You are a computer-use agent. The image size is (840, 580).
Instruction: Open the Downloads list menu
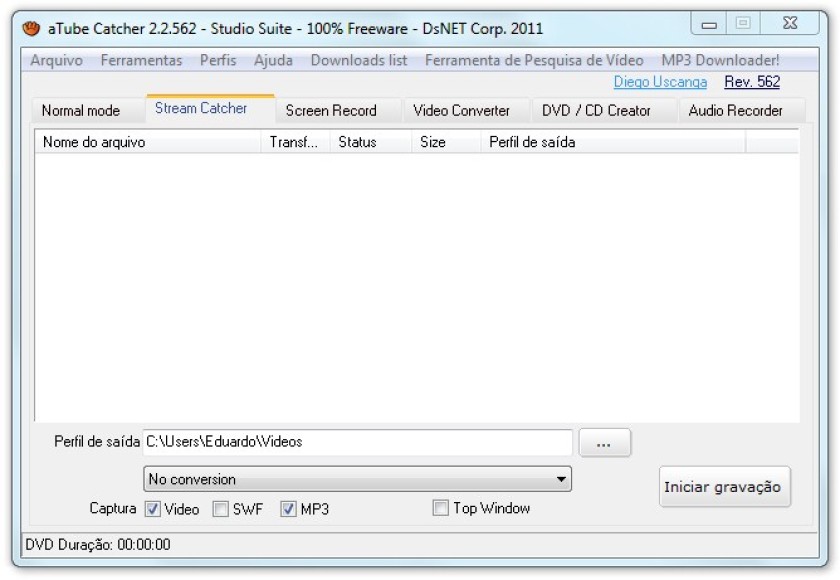pyautogui.click(x=359, y=60)
